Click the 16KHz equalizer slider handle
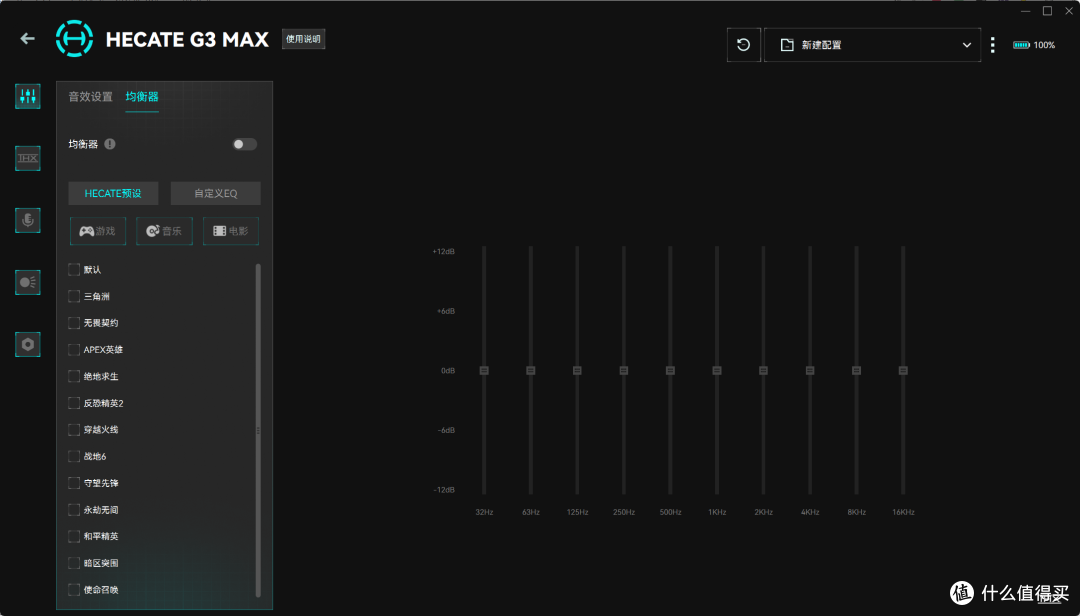 [903, 371]
